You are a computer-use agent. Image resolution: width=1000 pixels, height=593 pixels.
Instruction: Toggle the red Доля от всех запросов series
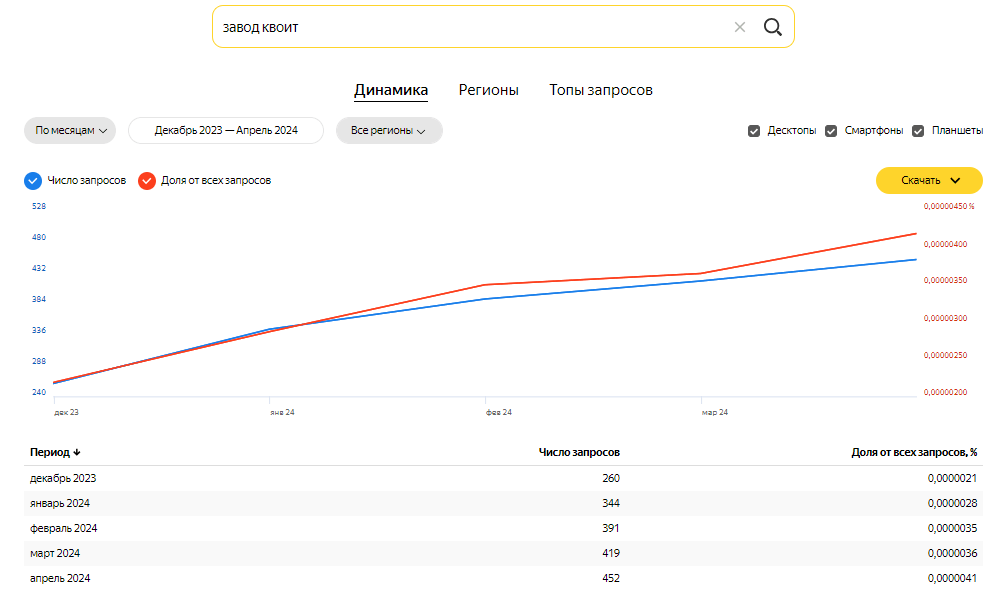coord(147,180)
